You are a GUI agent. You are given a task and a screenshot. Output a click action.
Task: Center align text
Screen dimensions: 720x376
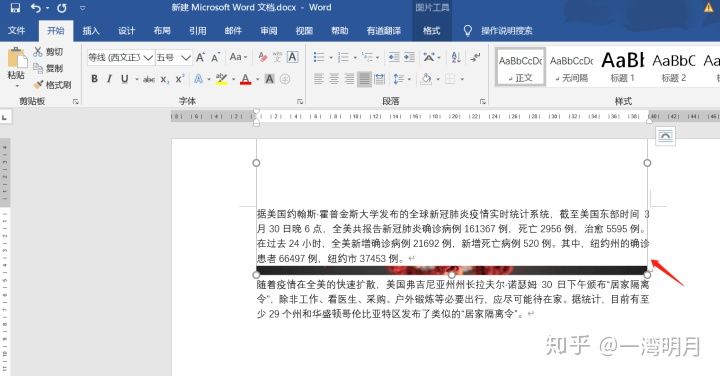[334, 79]
